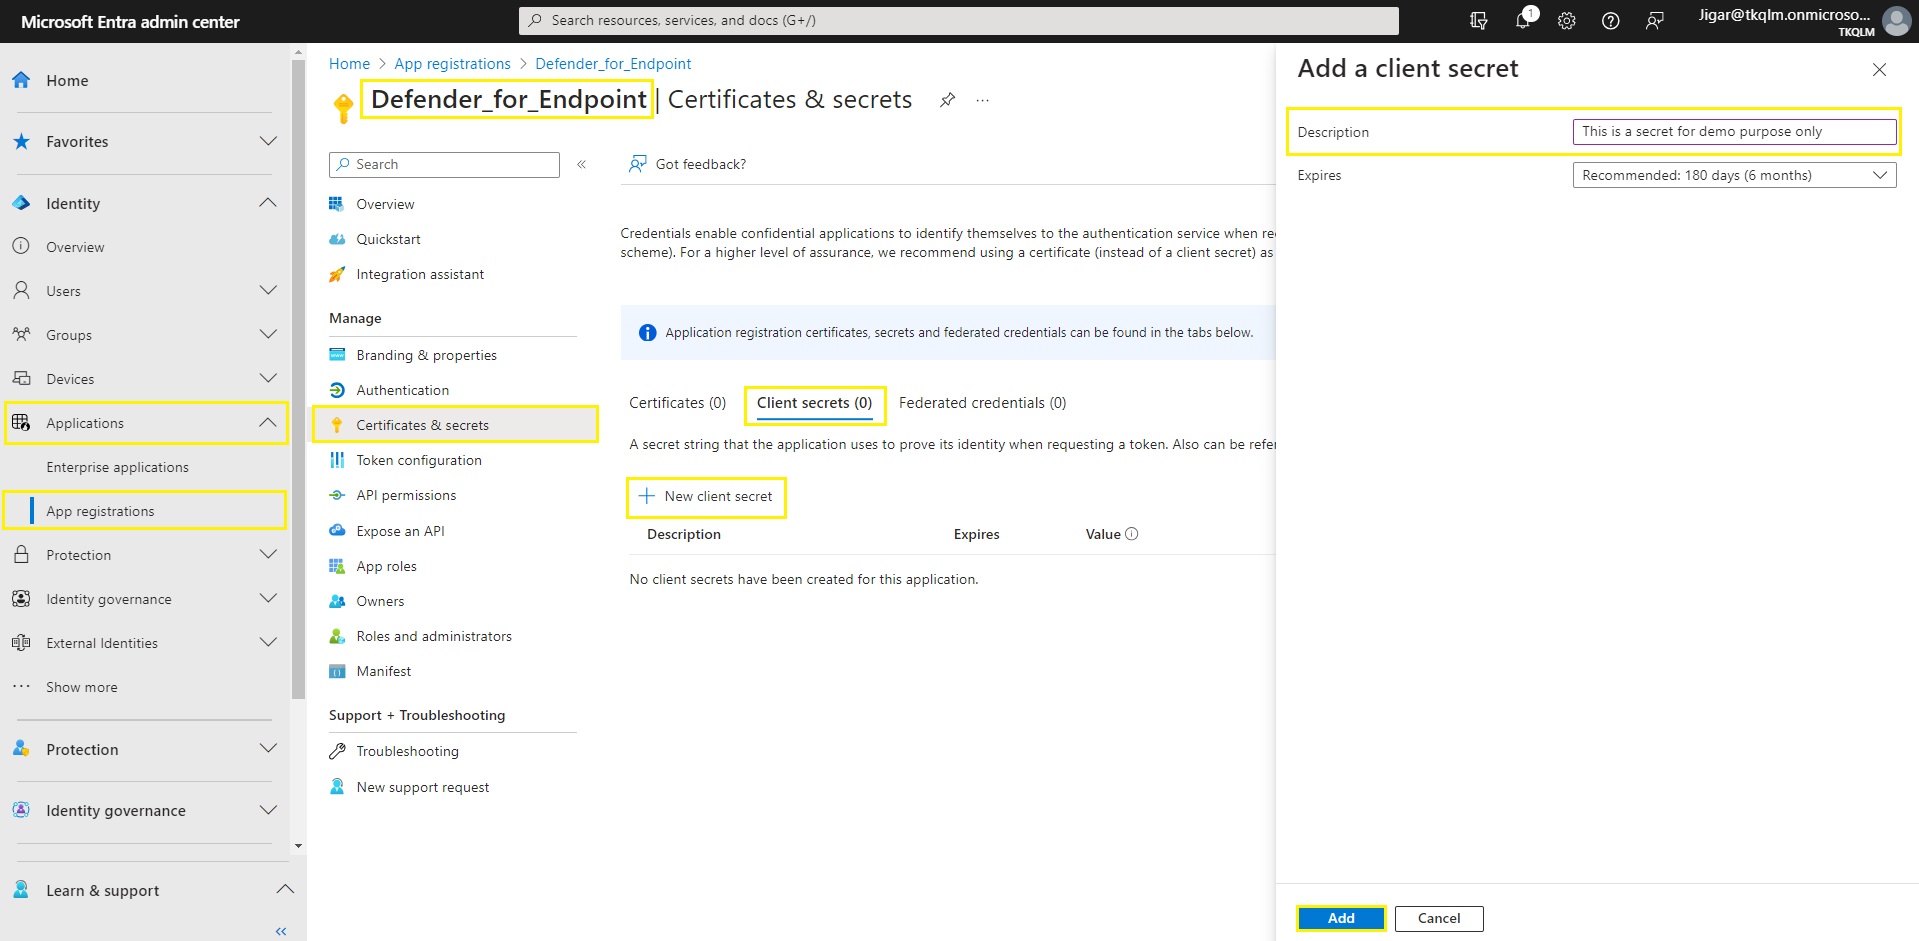Screen dimensions: 1919x941
Task: Pin the Certificates & secrets page
Action: click(x=947, y=99)
